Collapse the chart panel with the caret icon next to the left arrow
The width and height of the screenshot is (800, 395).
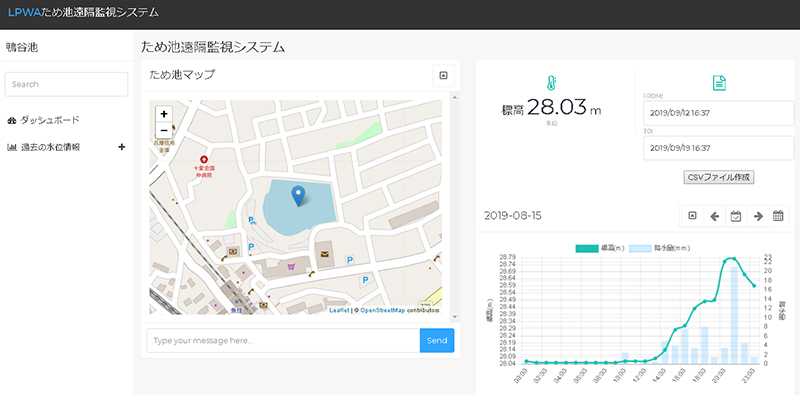[x=692, y=216]
